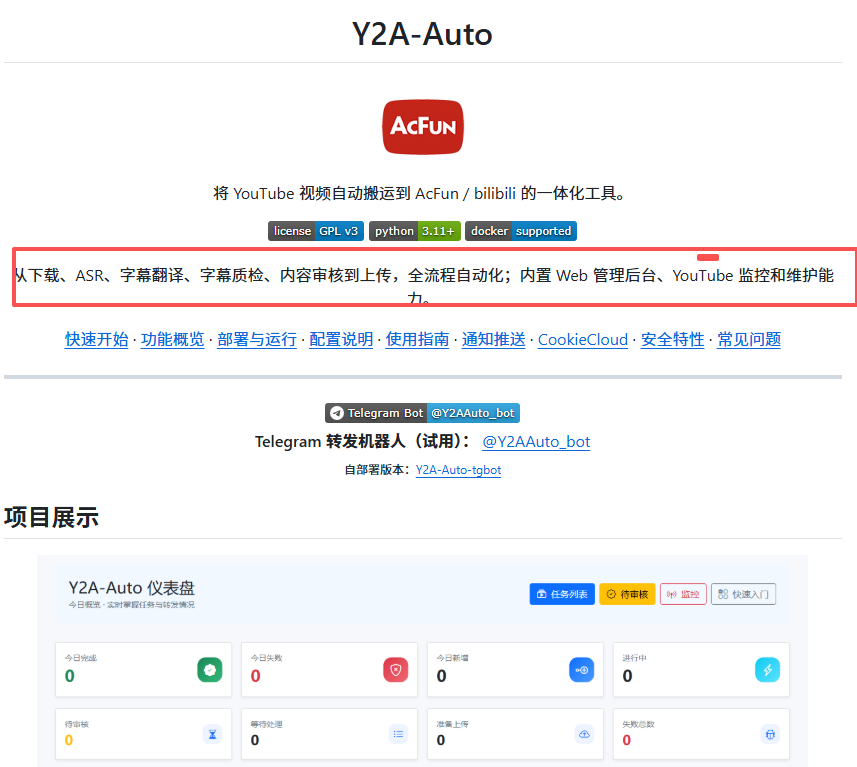Open the 快速开始 link

coord(96,339)
